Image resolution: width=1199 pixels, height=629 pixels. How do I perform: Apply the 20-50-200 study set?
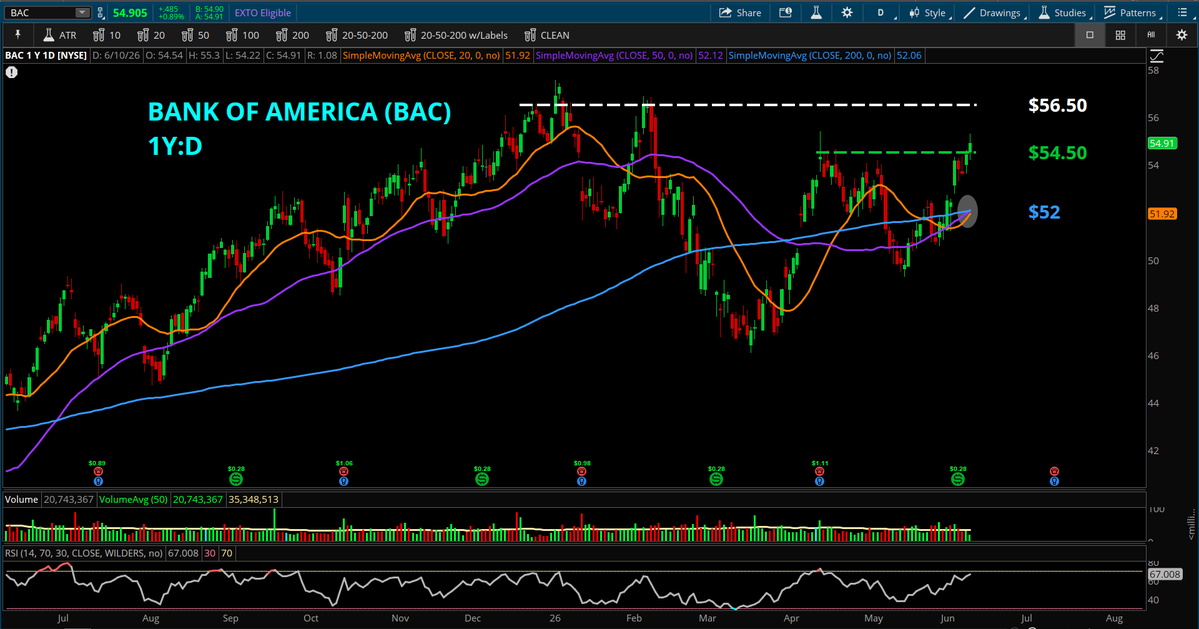click(x=357, y=35)
